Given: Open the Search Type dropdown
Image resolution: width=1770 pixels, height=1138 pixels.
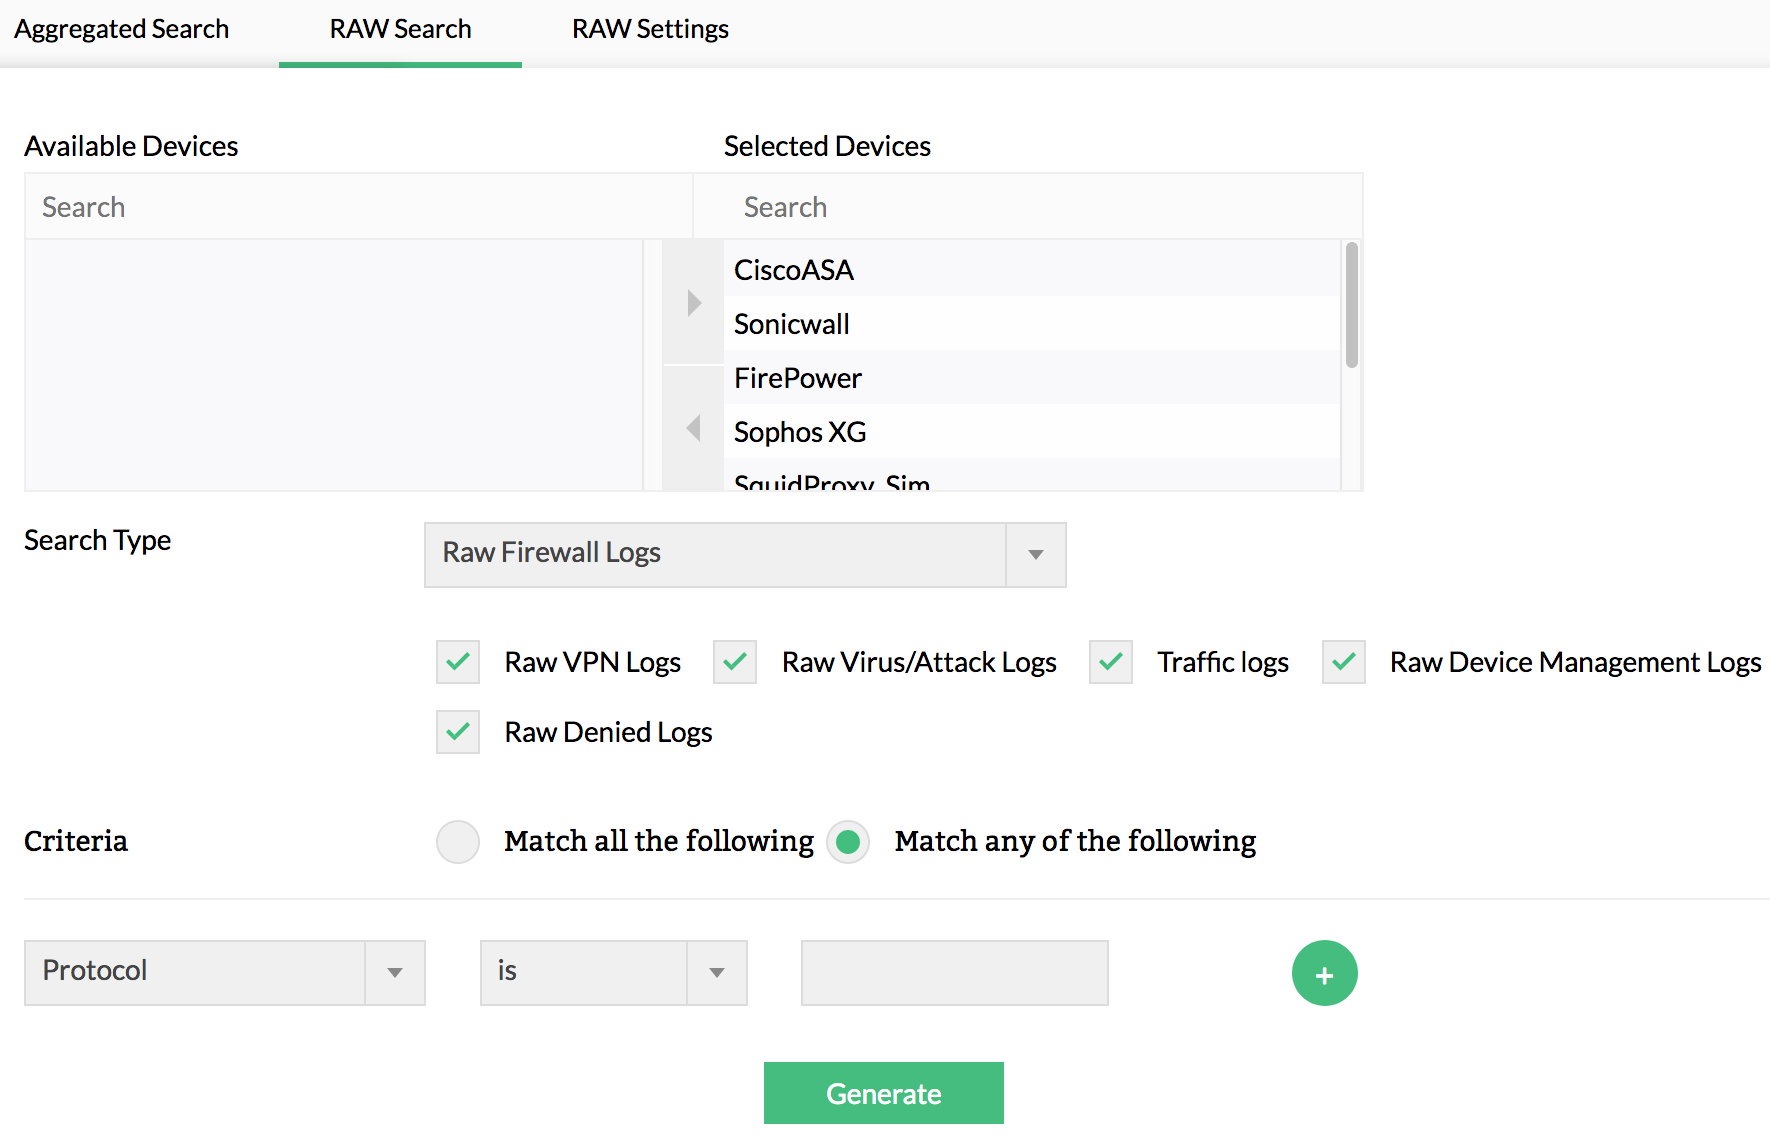Looking at the screenshot, I should 1034,554.
